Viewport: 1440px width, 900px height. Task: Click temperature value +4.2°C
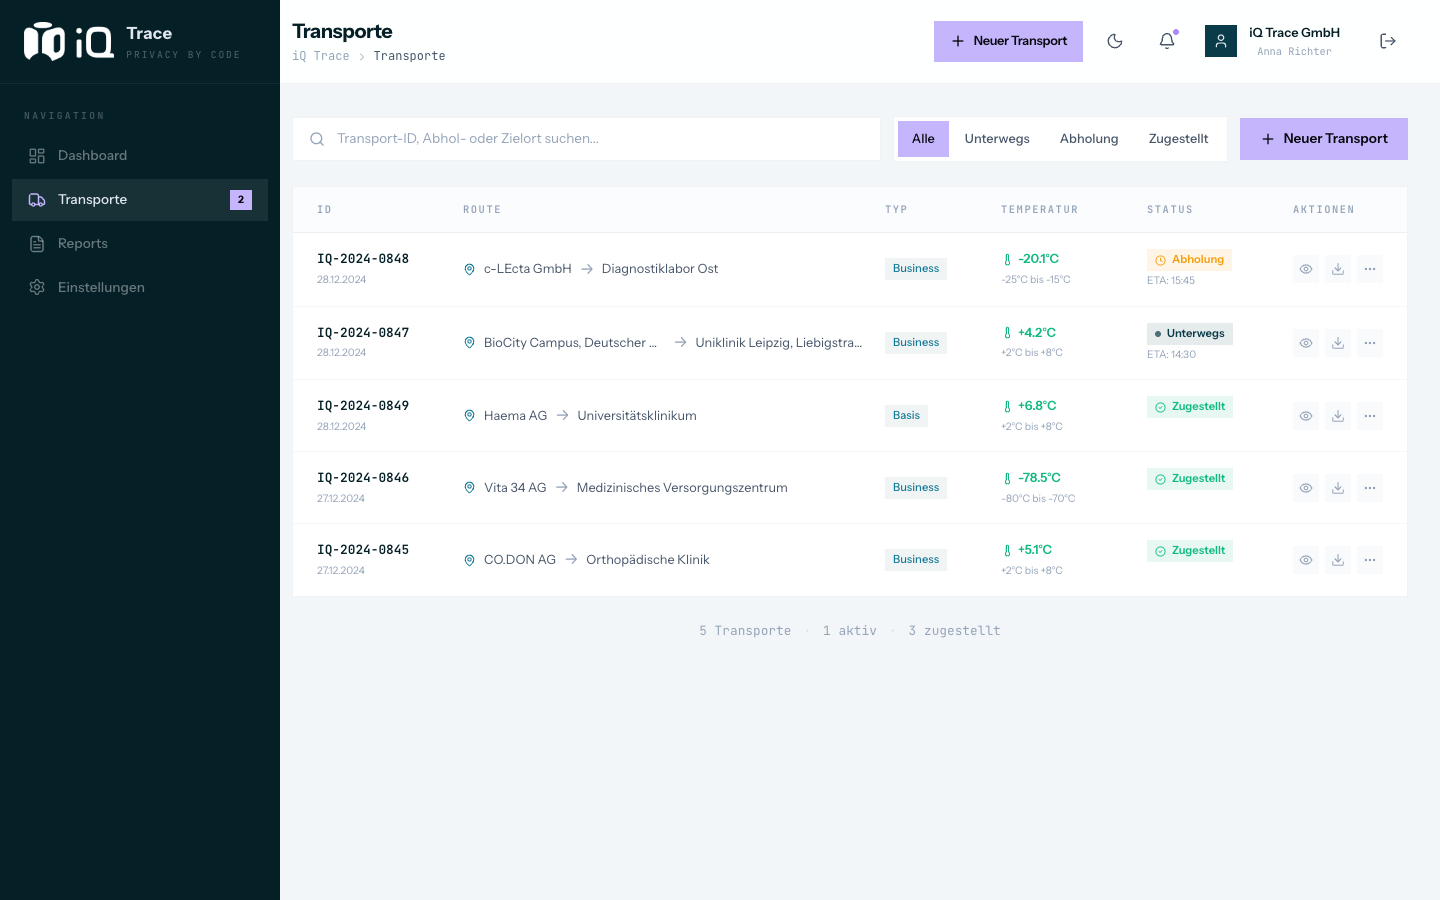1037,333
